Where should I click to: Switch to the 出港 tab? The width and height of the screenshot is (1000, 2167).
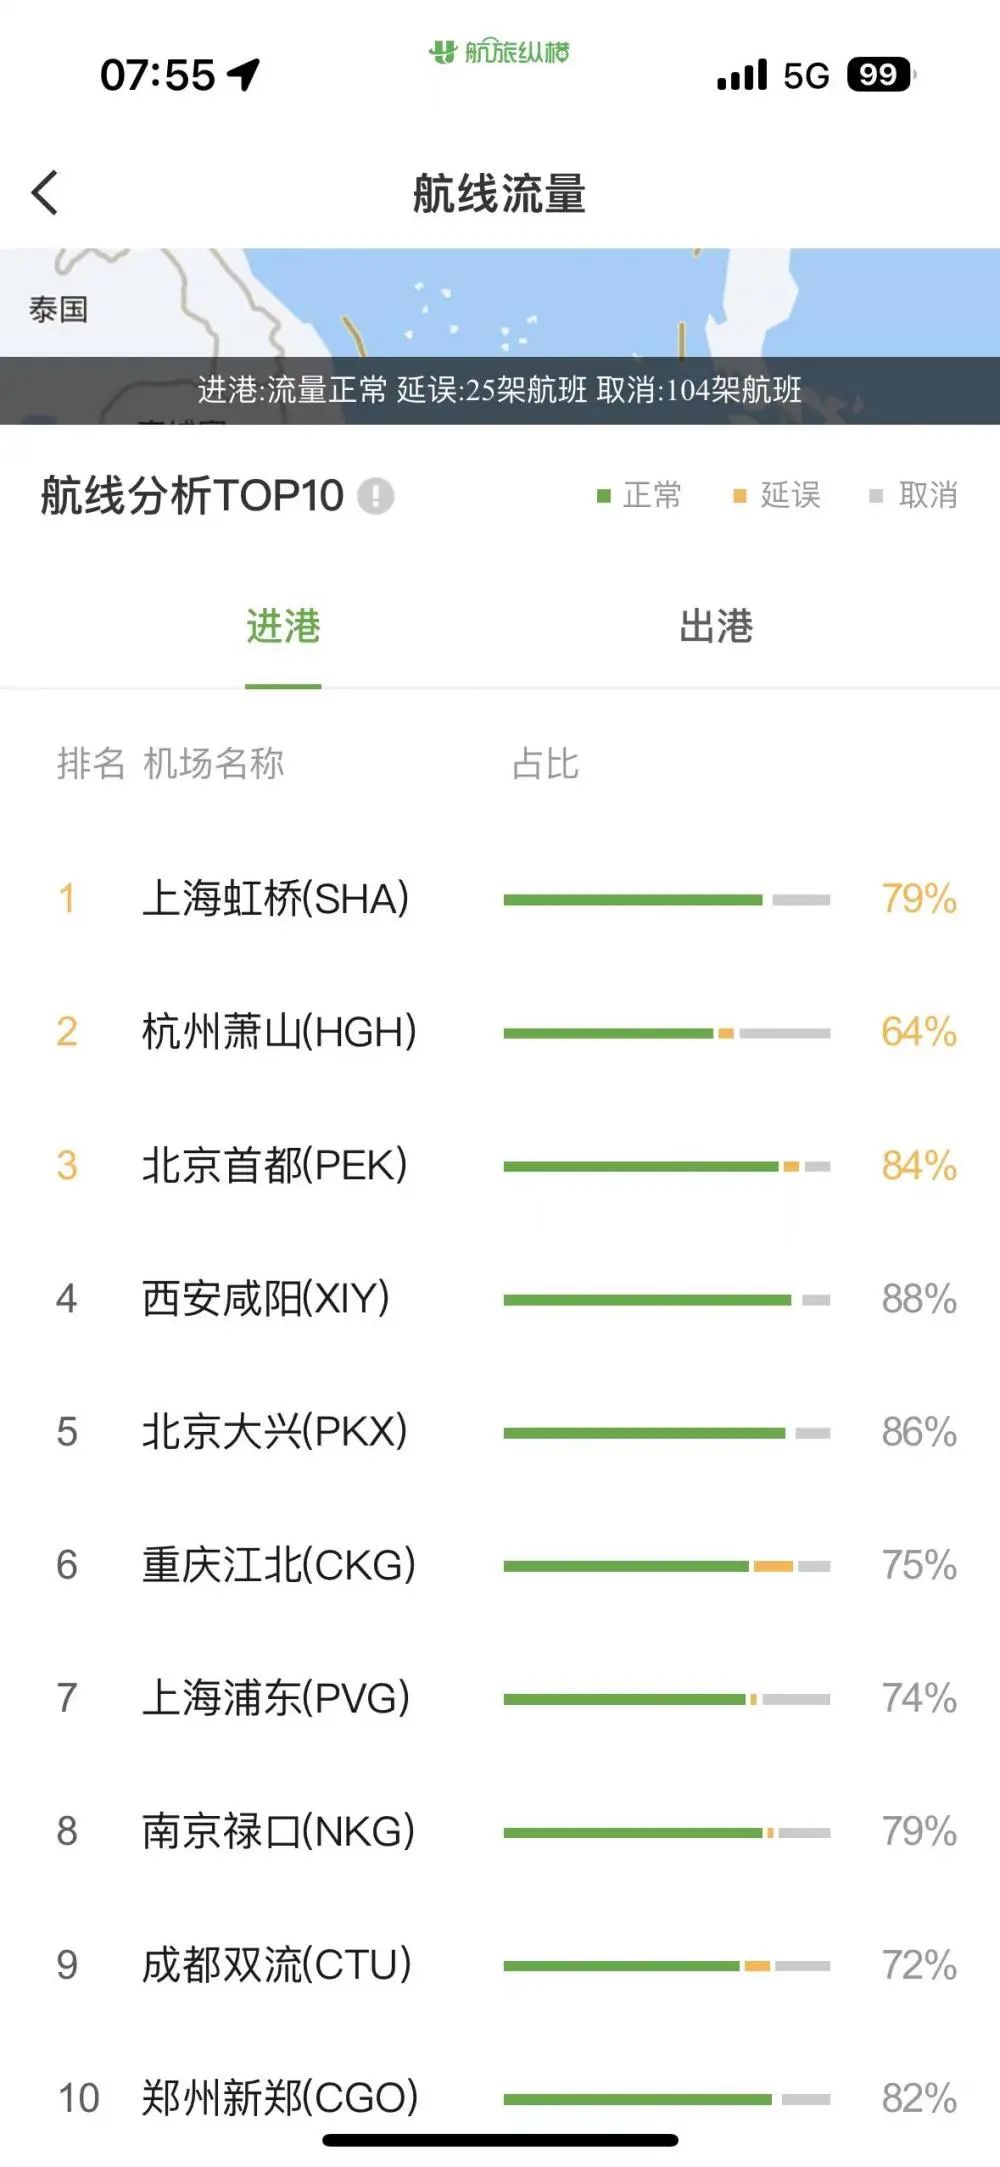coord(716,627)
